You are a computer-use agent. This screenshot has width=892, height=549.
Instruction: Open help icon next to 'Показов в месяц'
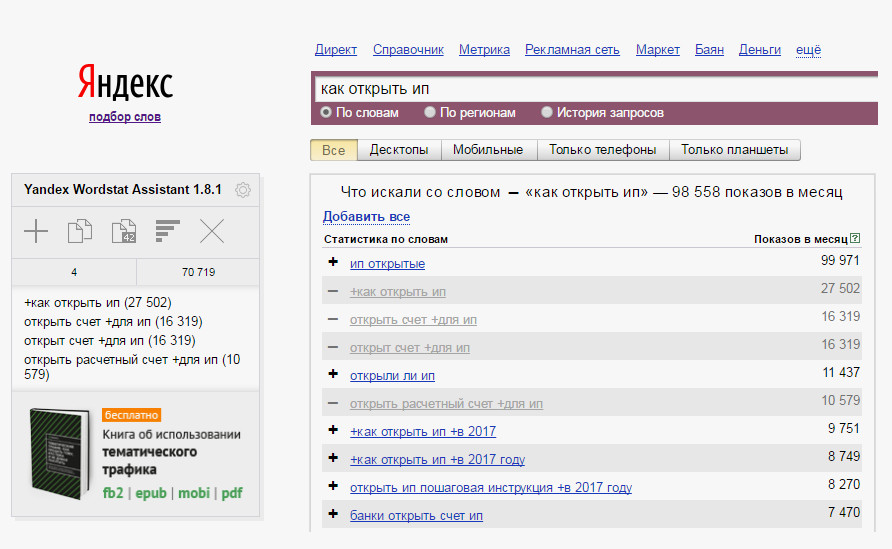[x=855, y=239]
